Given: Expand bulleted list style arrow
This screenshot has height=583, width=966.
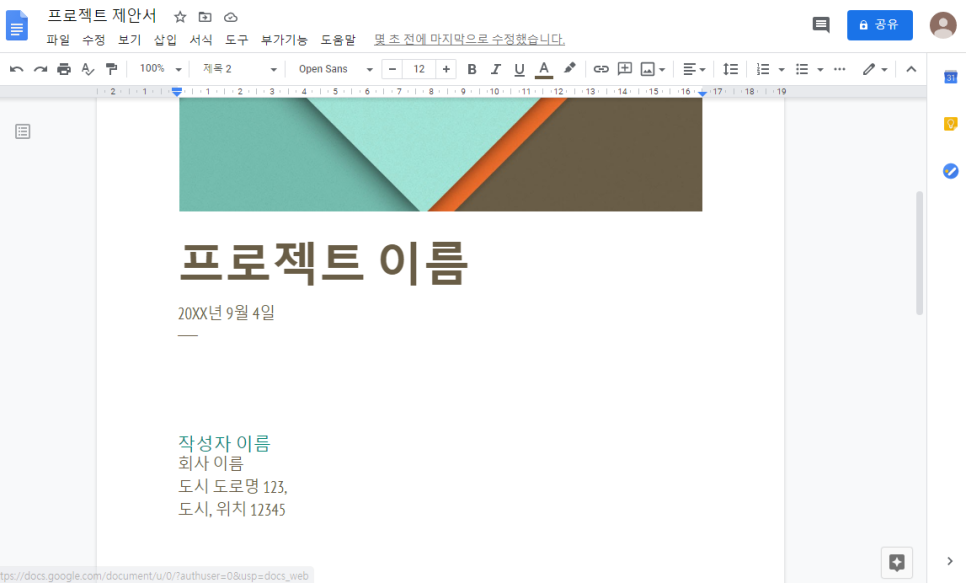Looking at the screenshot, I should click(x=820, y=70).
